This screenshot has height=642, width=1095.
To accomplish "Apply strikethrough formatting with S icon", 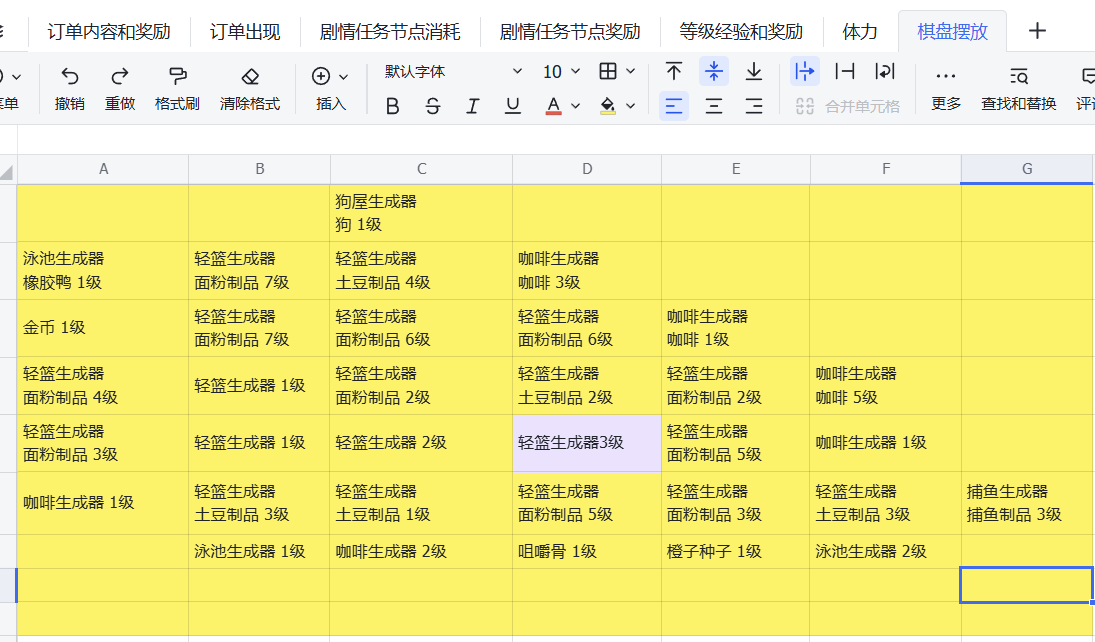I will [432, 106].
